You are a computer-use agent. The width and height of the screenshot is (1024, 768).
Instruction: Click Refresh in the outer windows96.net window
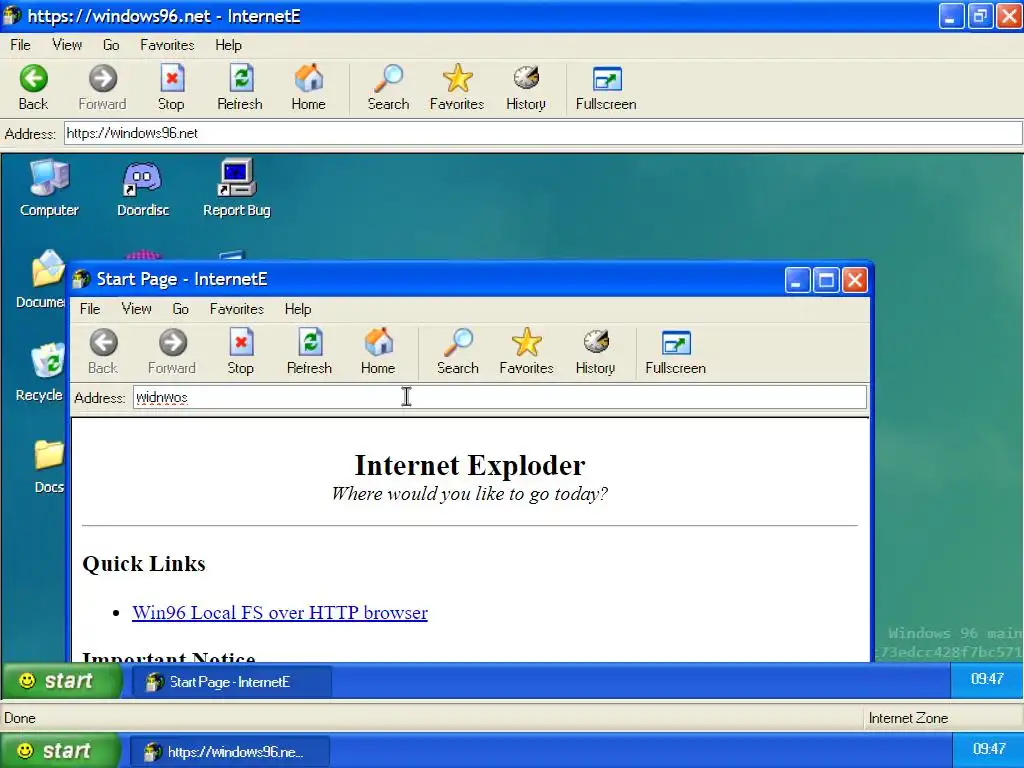240,88
